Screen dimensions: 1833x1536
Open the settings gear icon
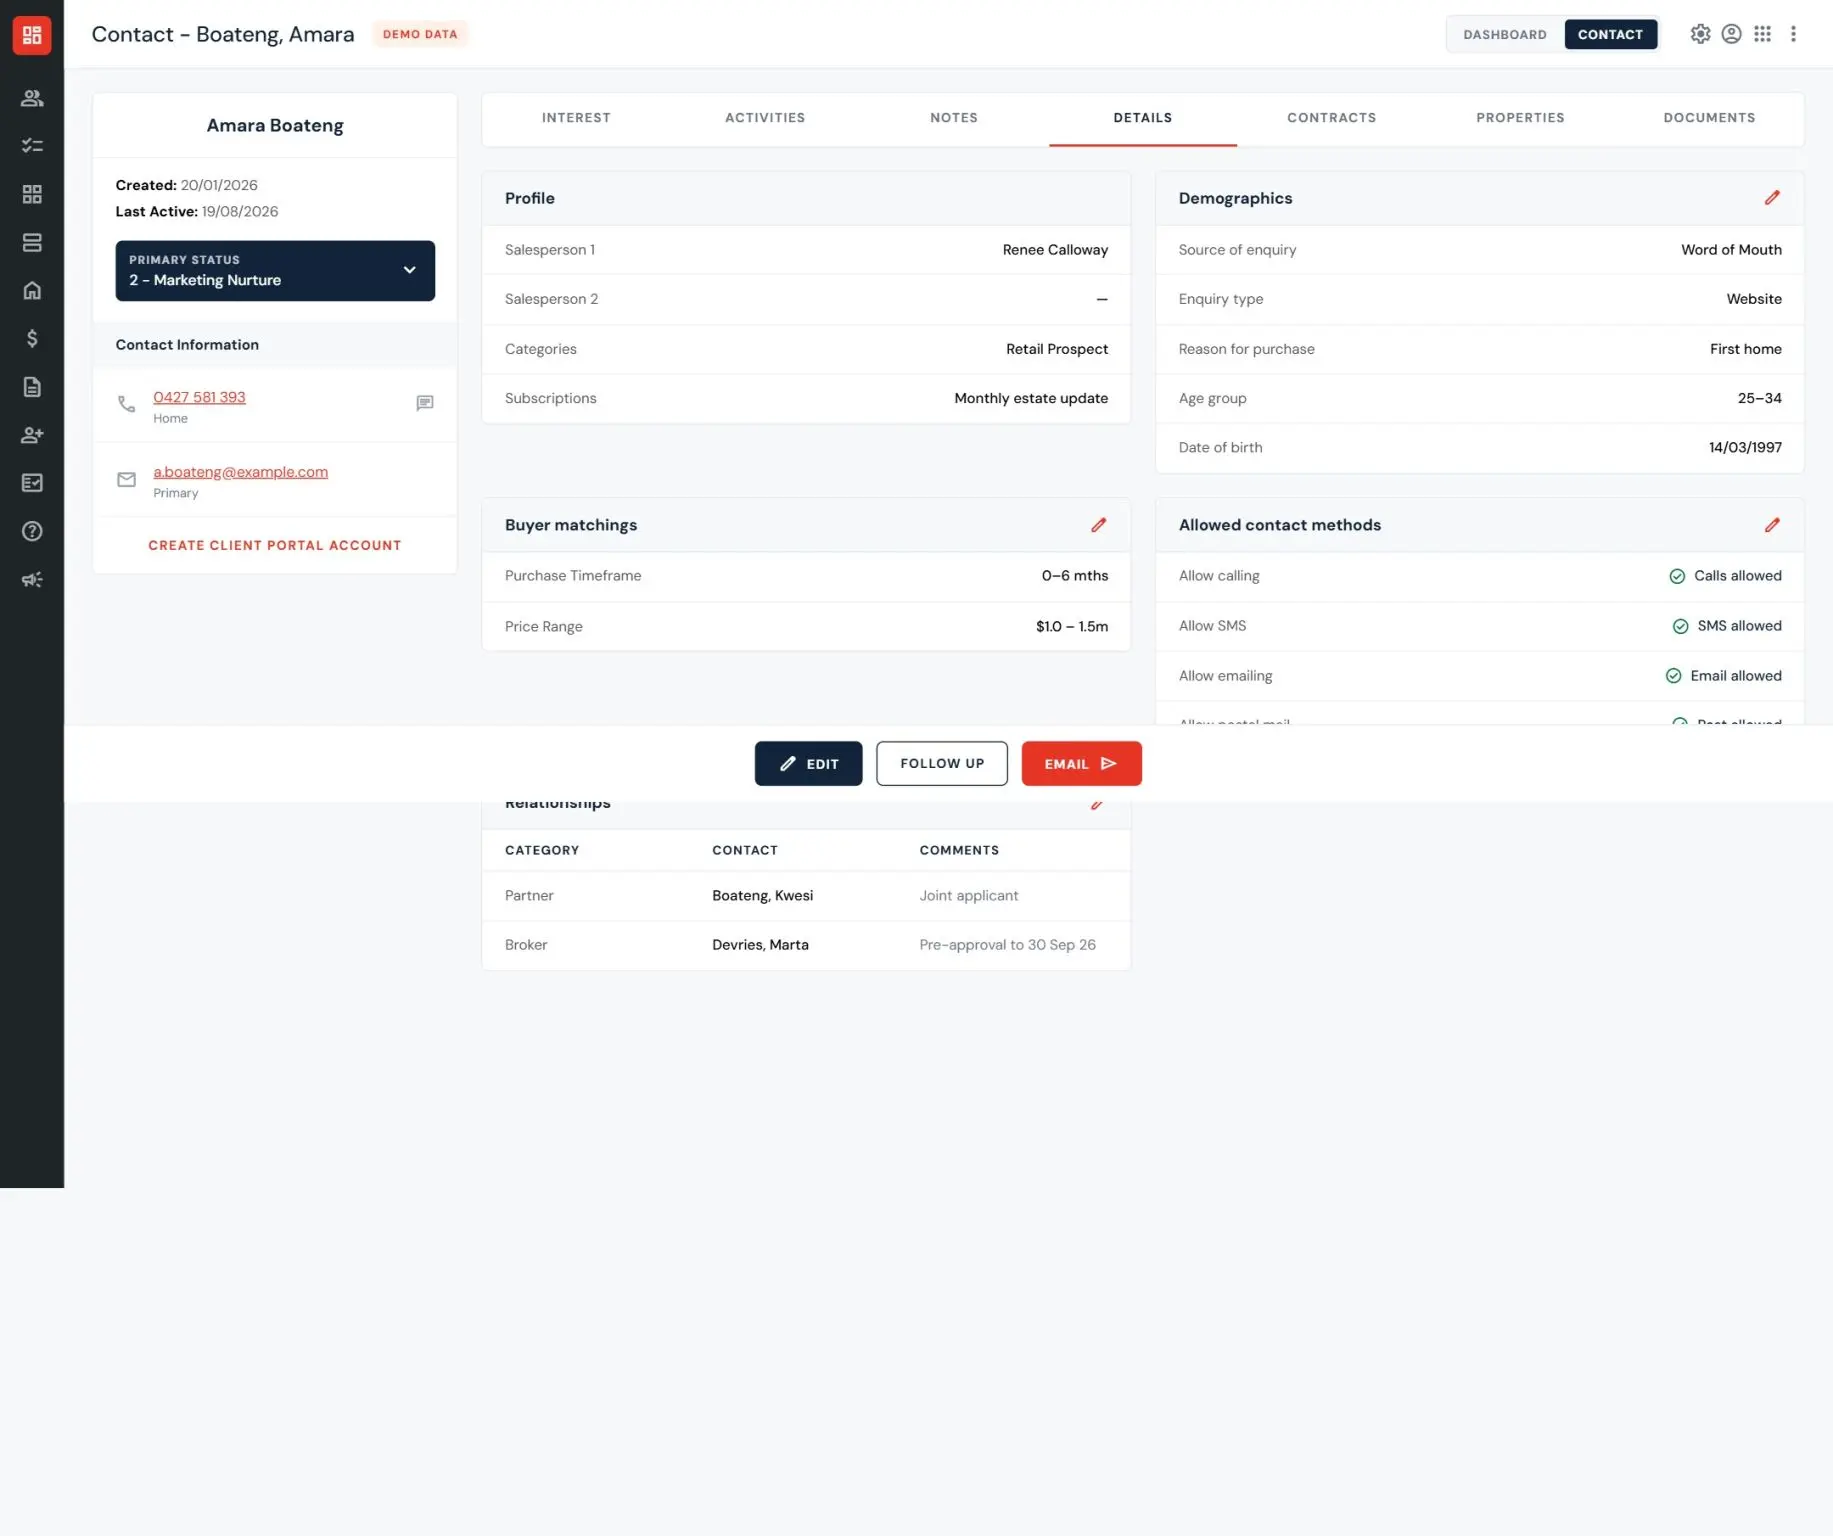pos(1700,34)
